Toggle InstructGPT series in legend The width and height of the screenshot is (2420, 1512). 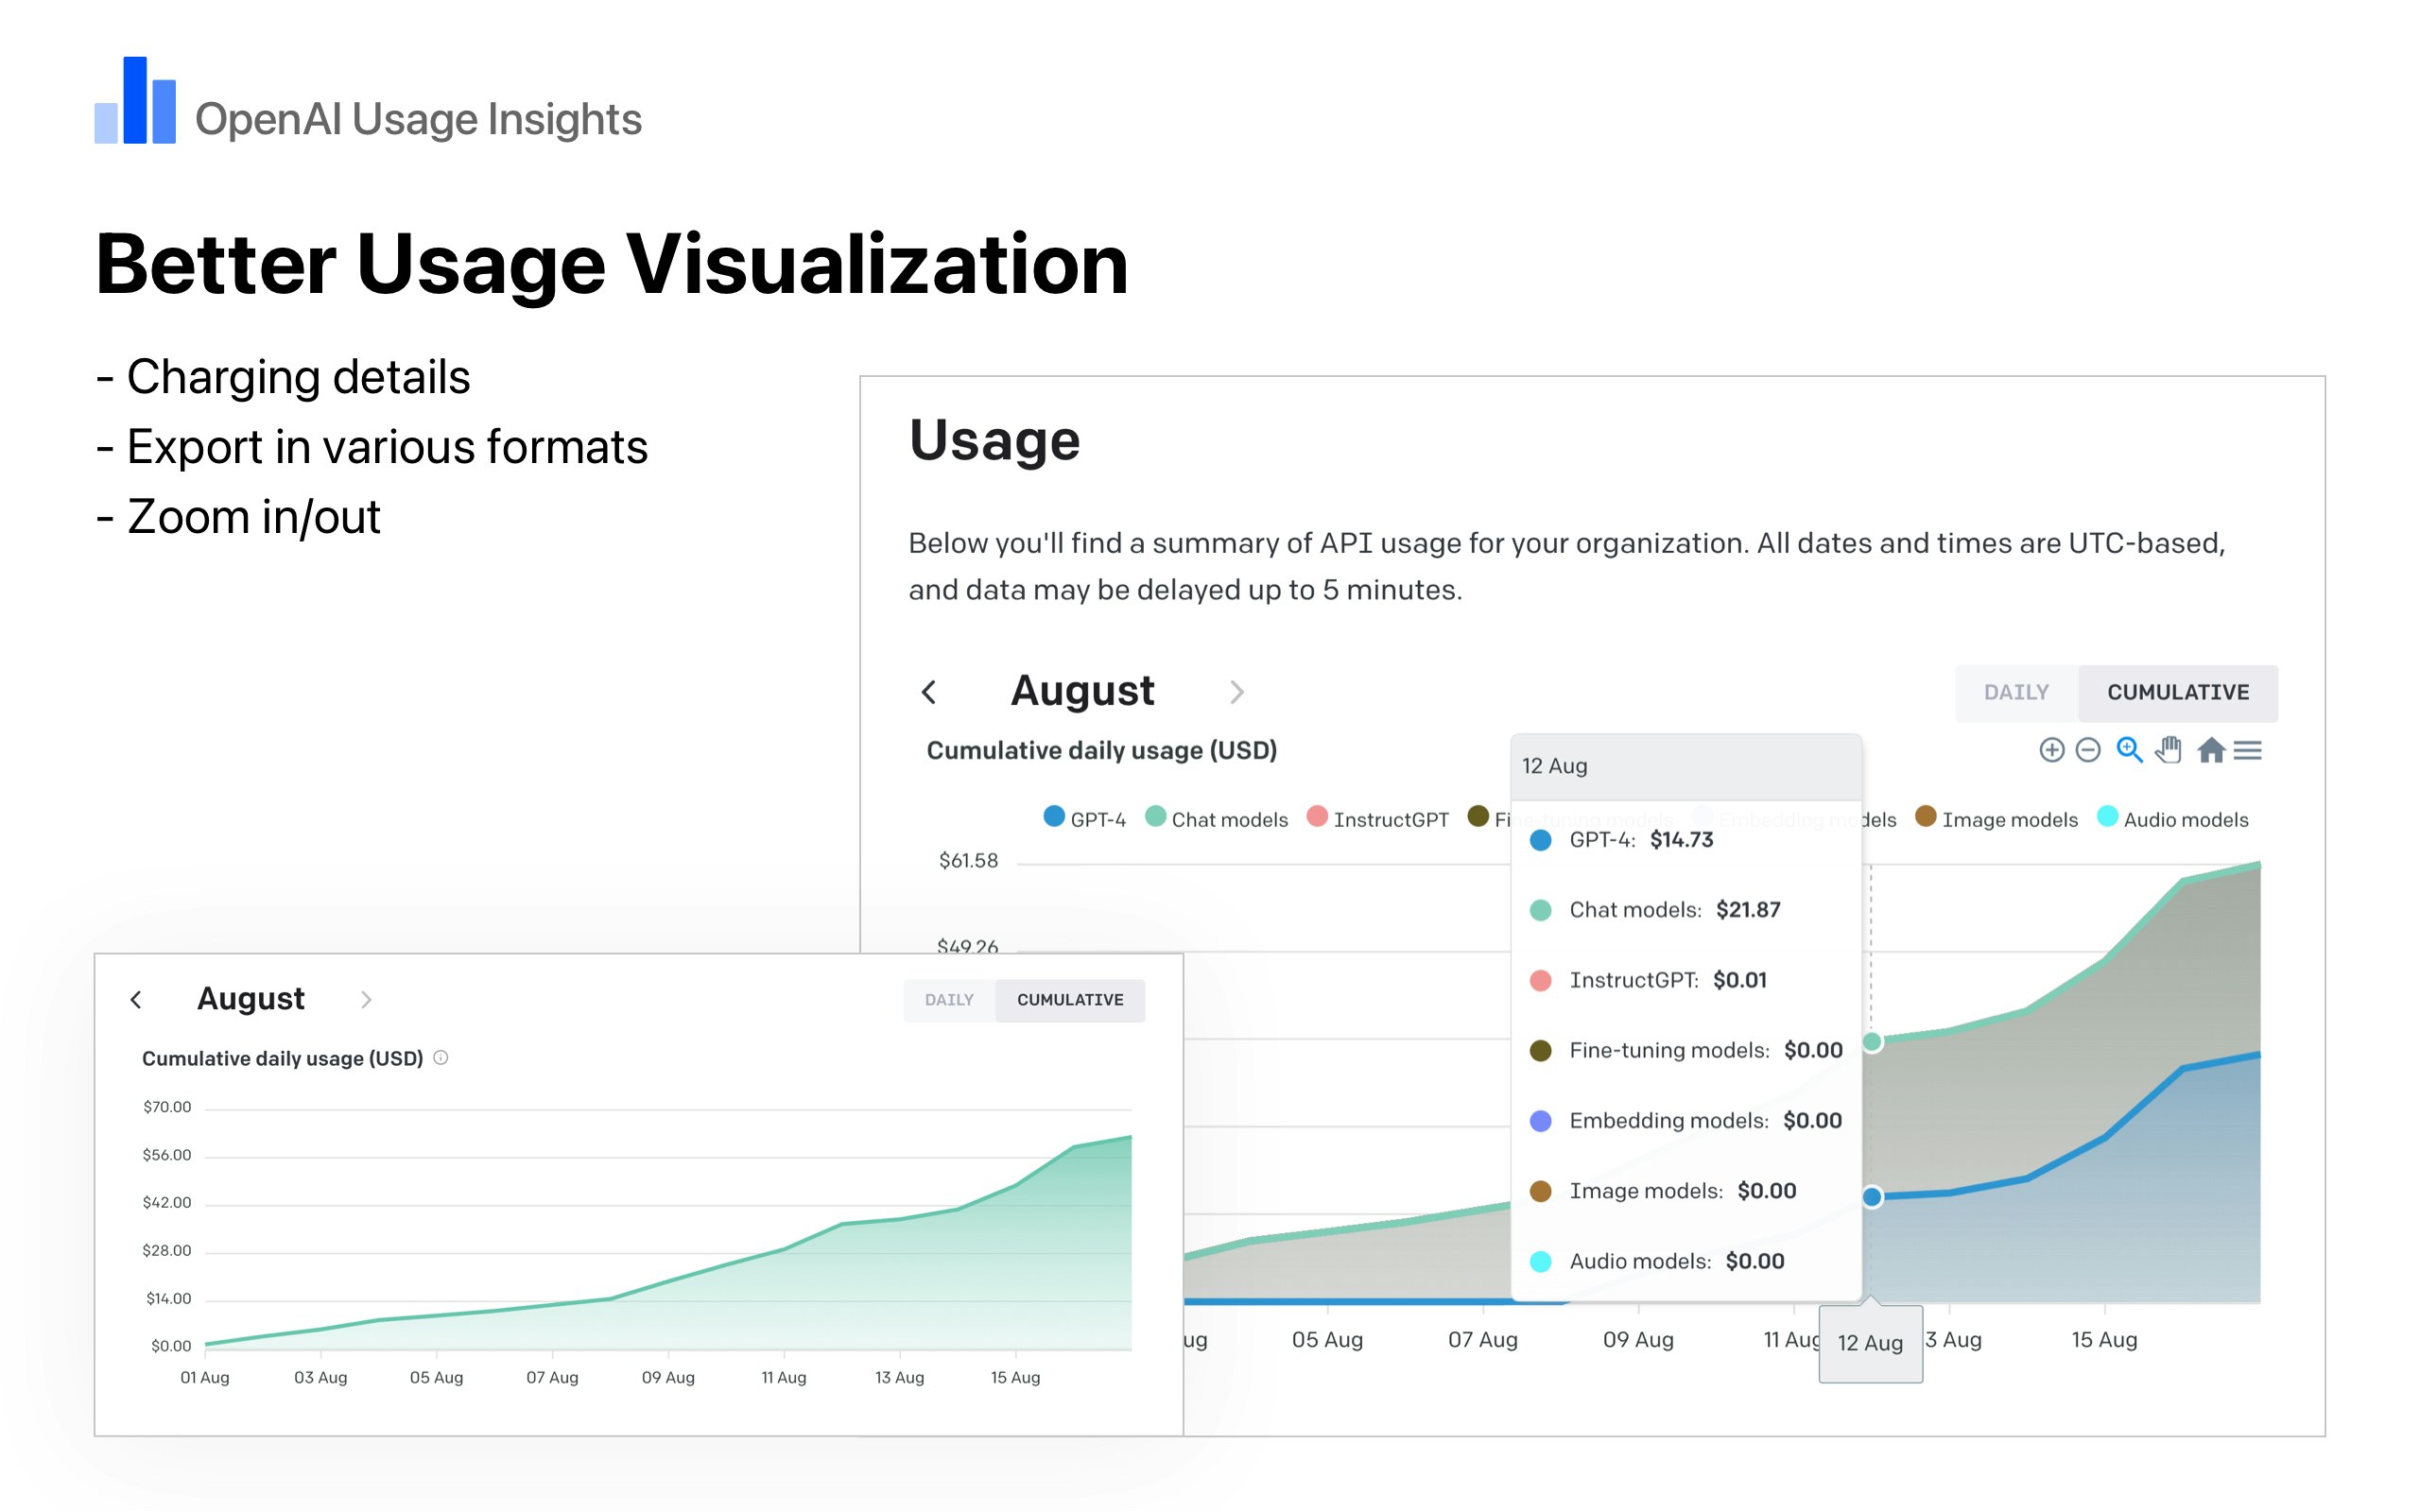(1378, 819)
